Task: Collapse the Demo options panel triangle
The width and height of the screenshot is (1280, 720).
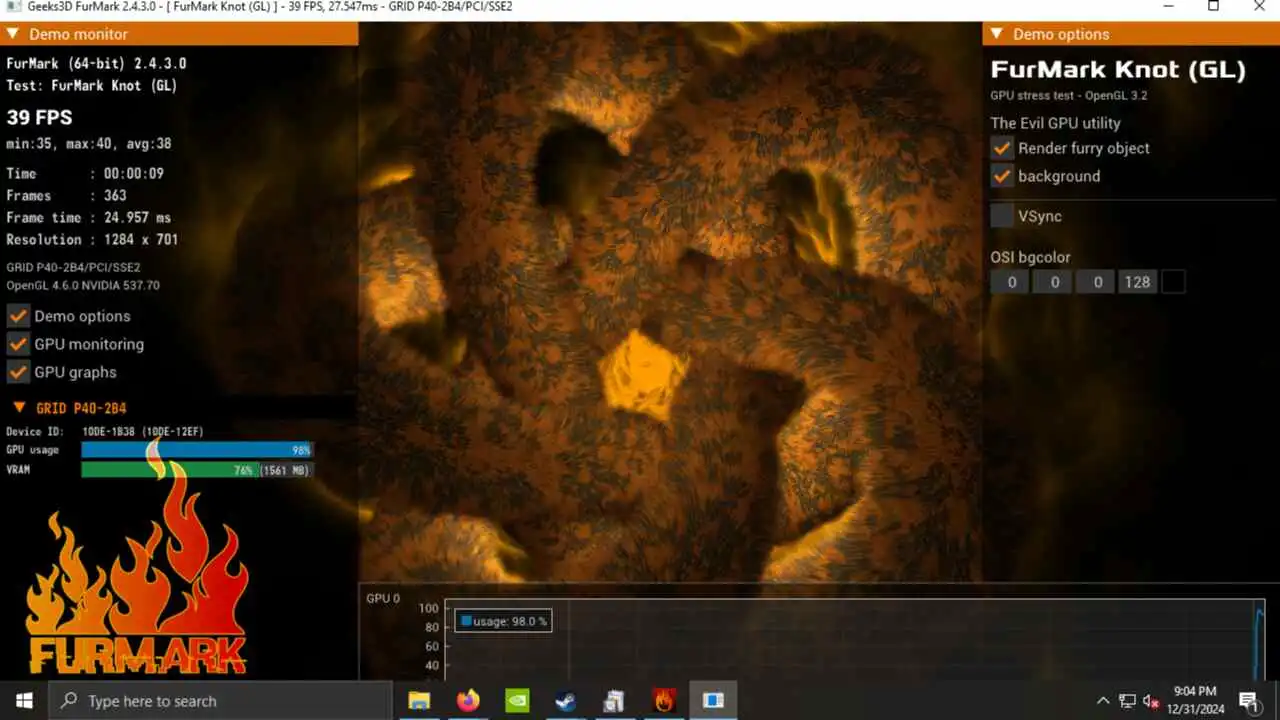Action: pos(997,34)
